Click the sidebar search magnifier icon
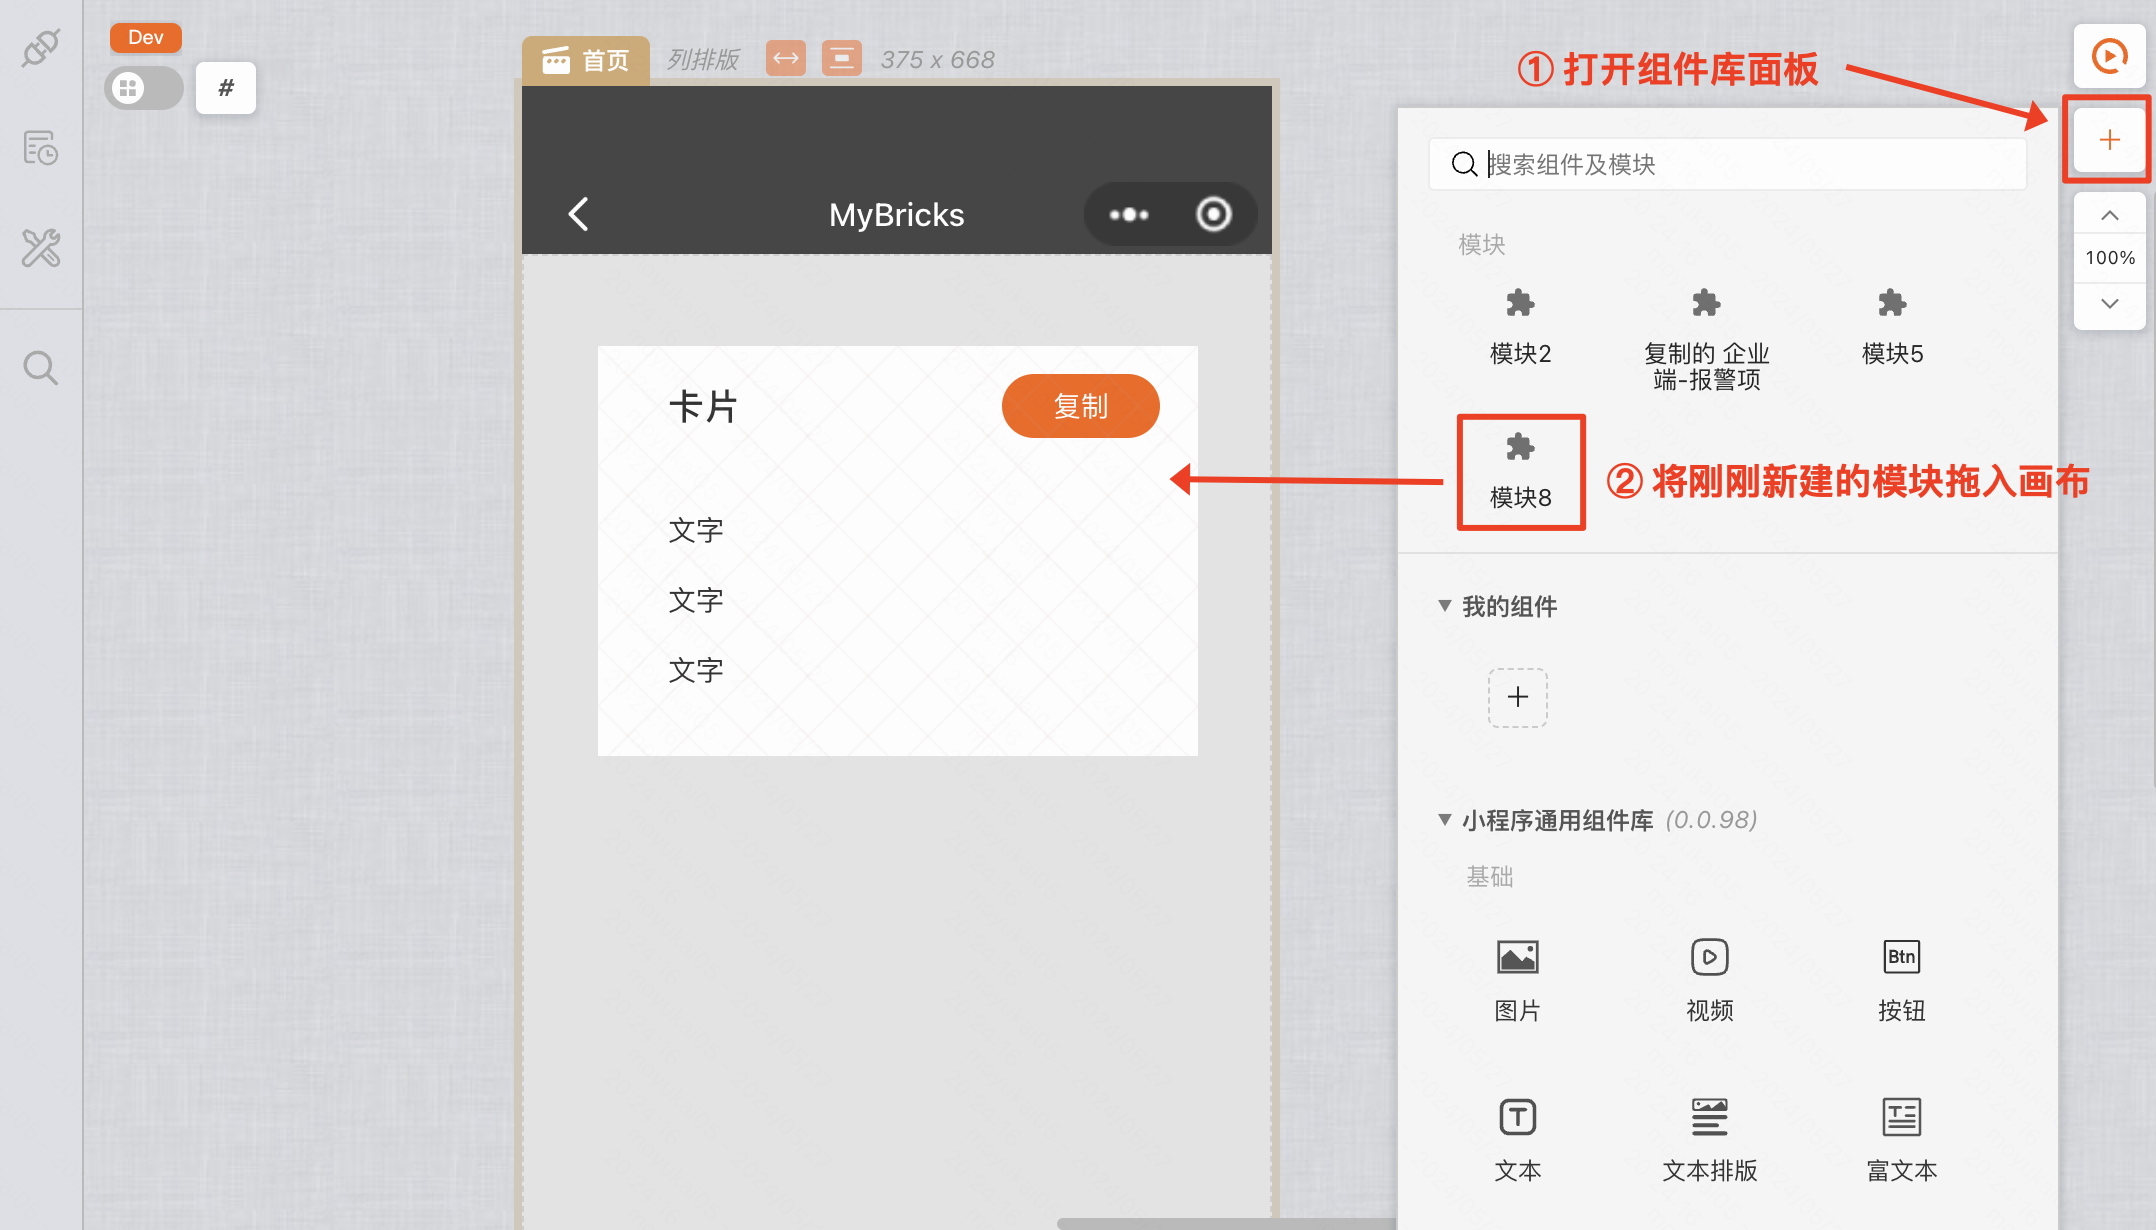2156x1230 pixels. 41,368
